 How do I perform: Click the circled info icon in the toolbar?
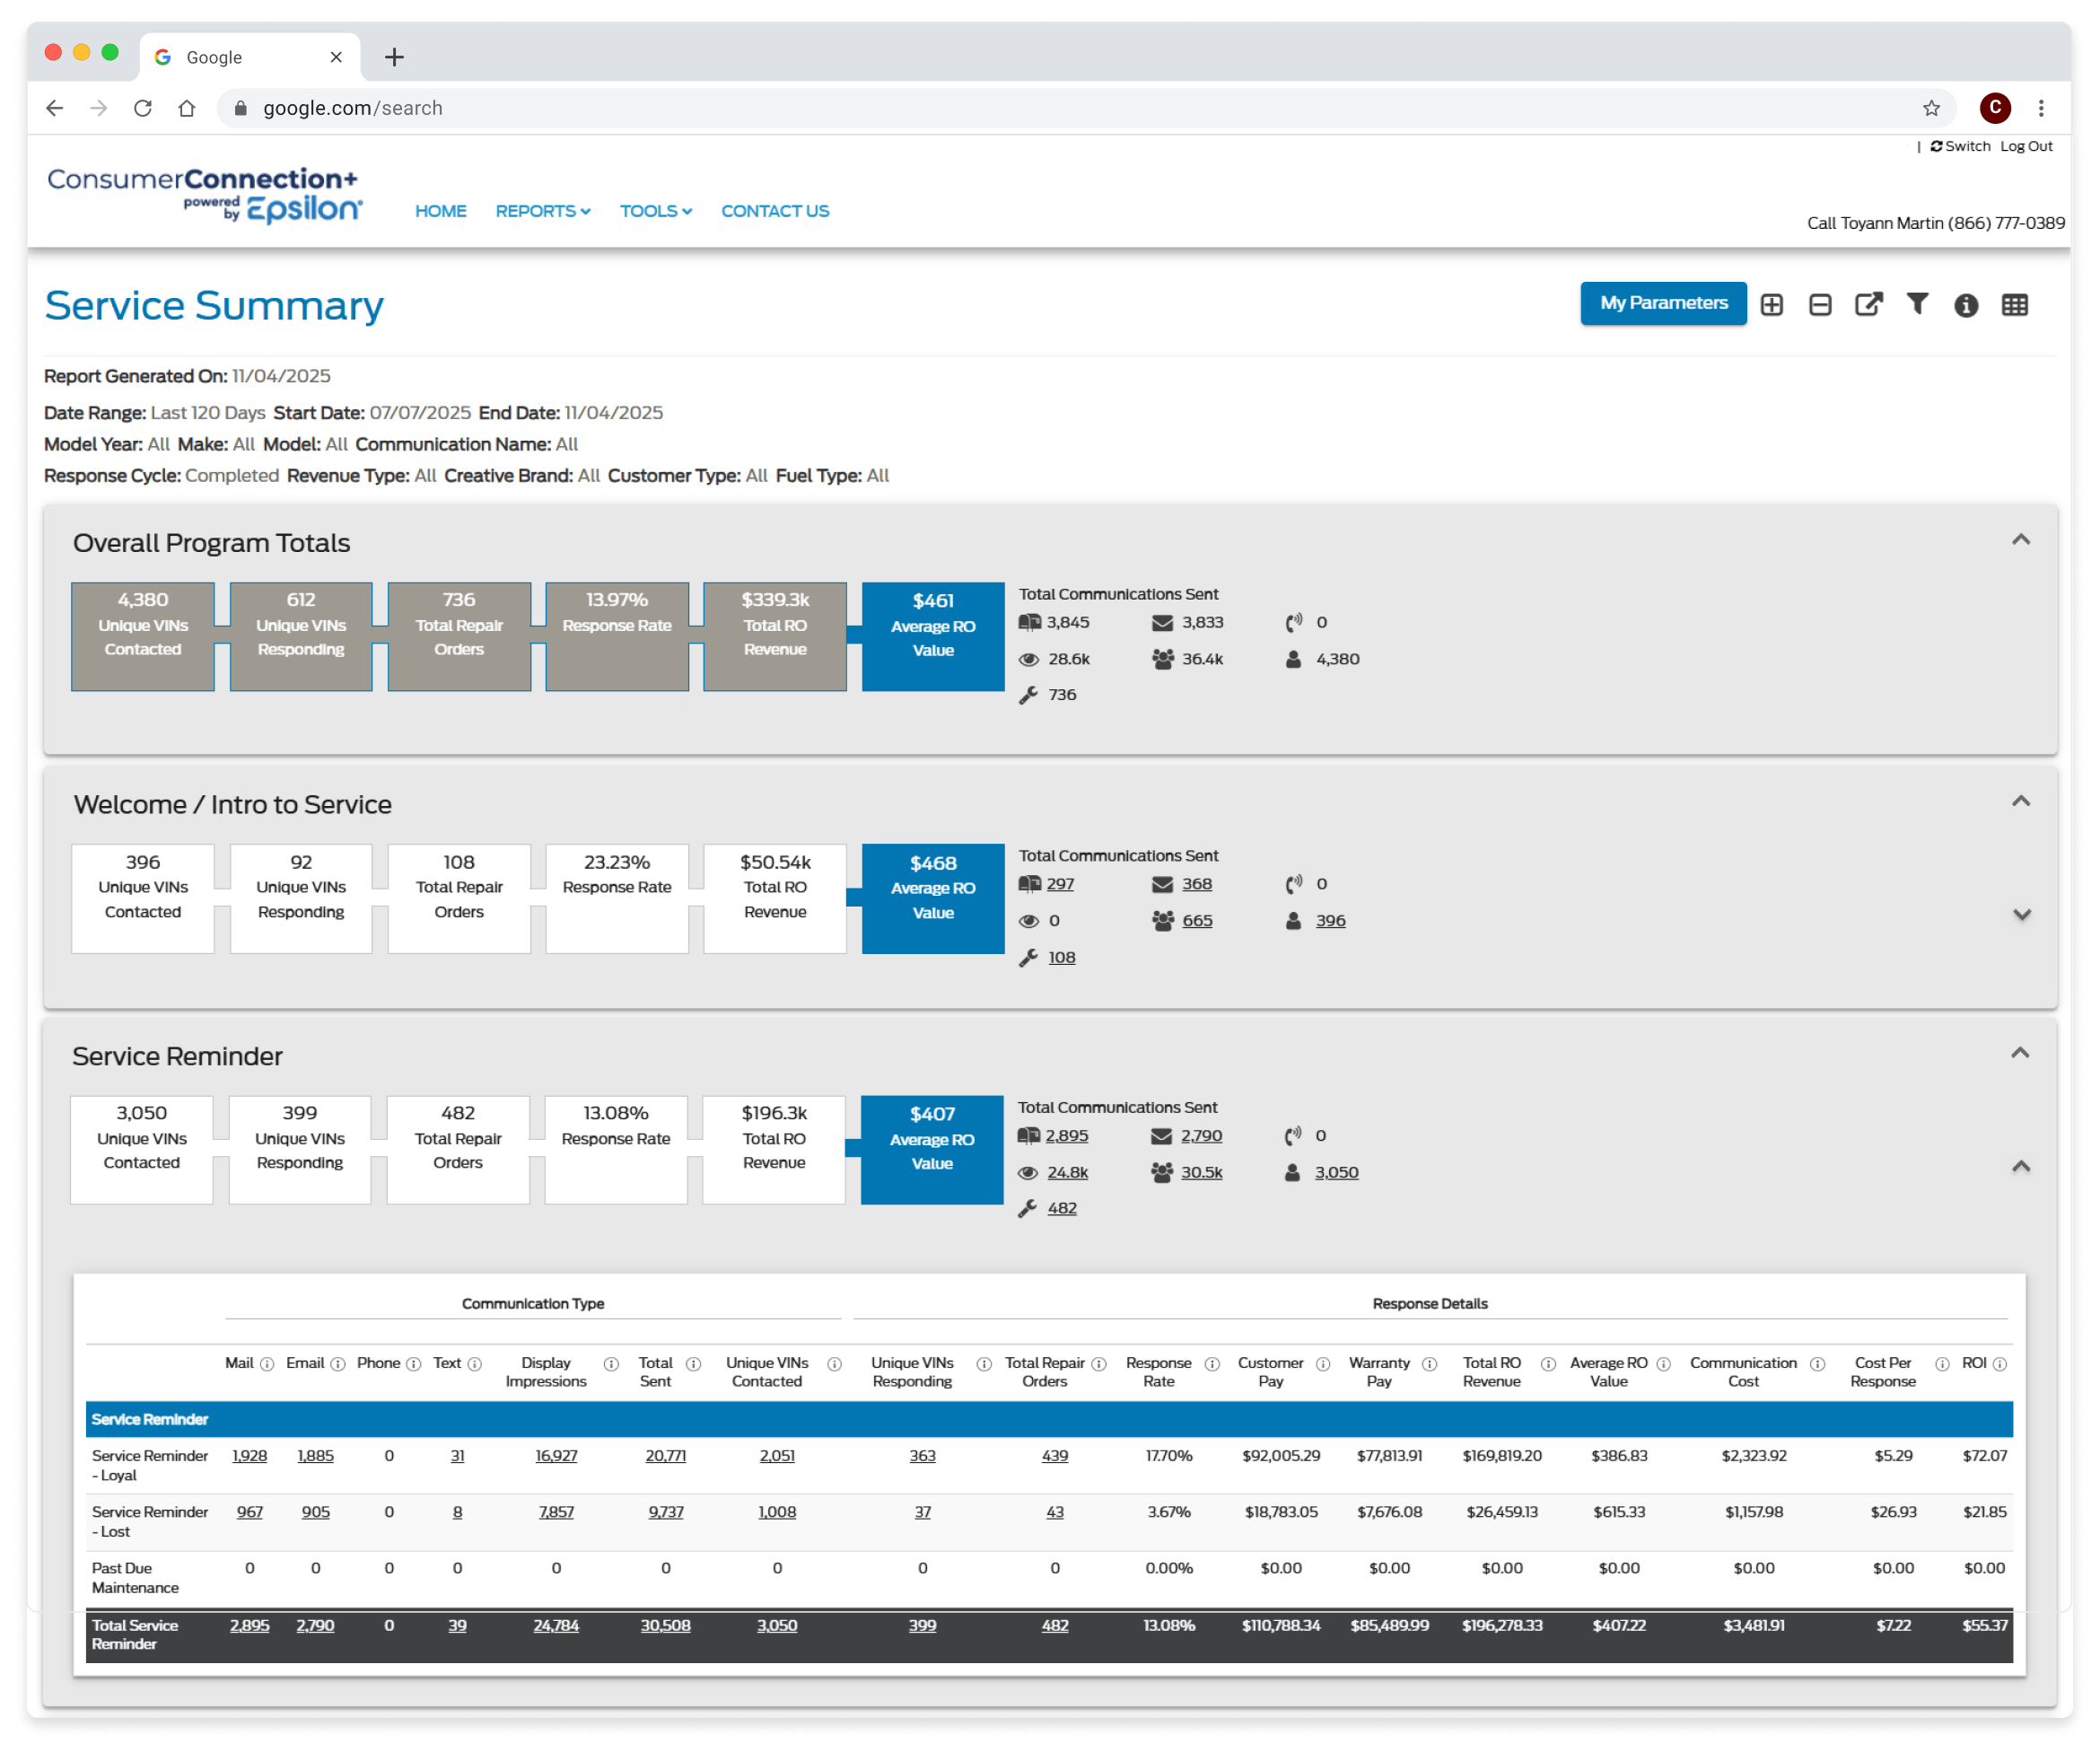coord(1966,305)
